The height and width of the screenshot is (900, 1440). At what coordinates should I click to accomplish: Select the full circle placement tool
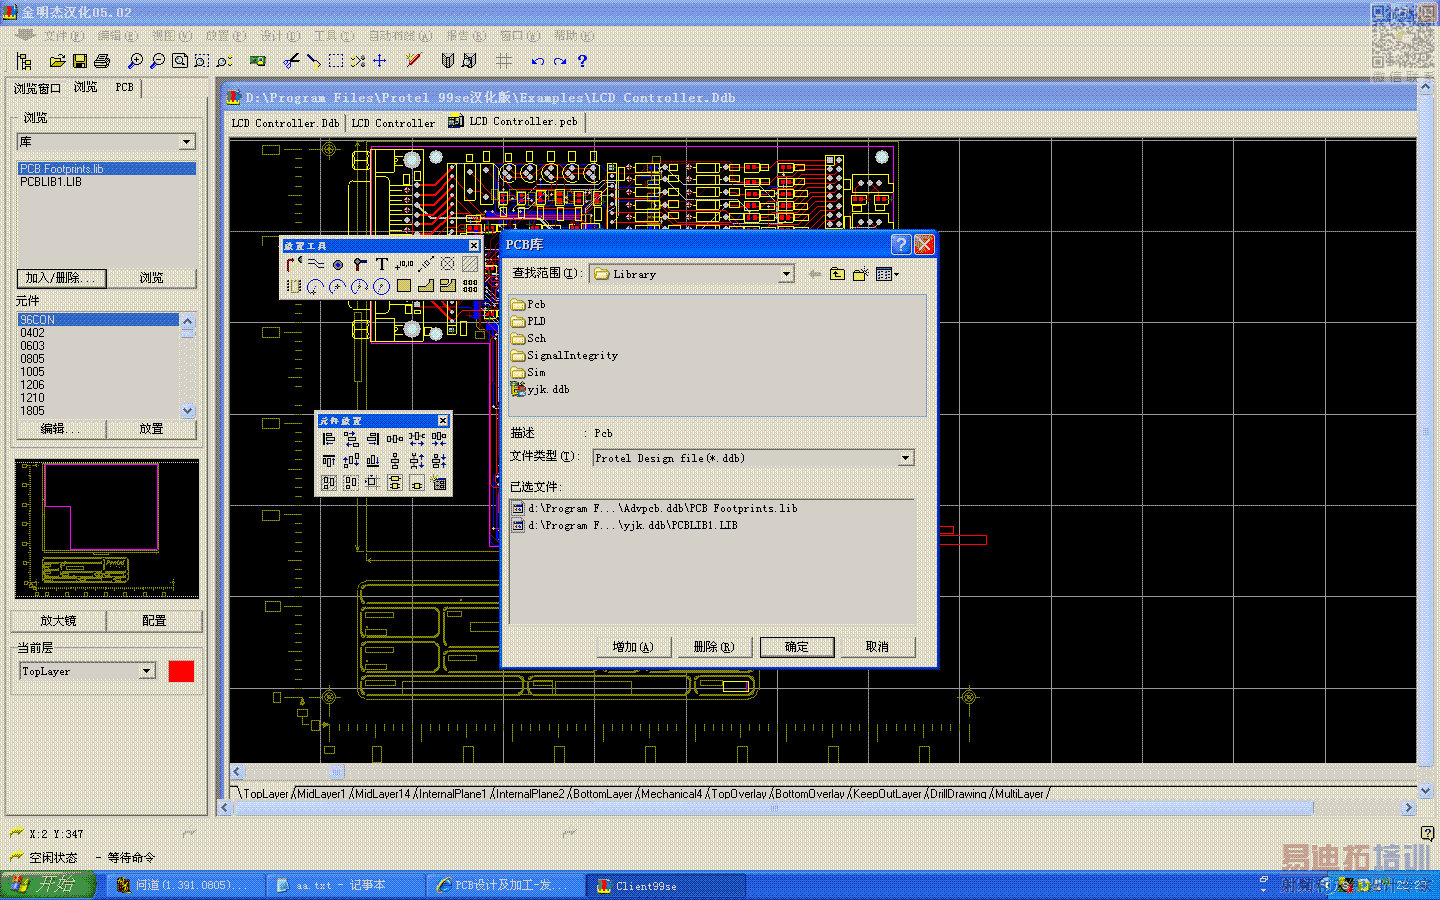coord(381,286)
